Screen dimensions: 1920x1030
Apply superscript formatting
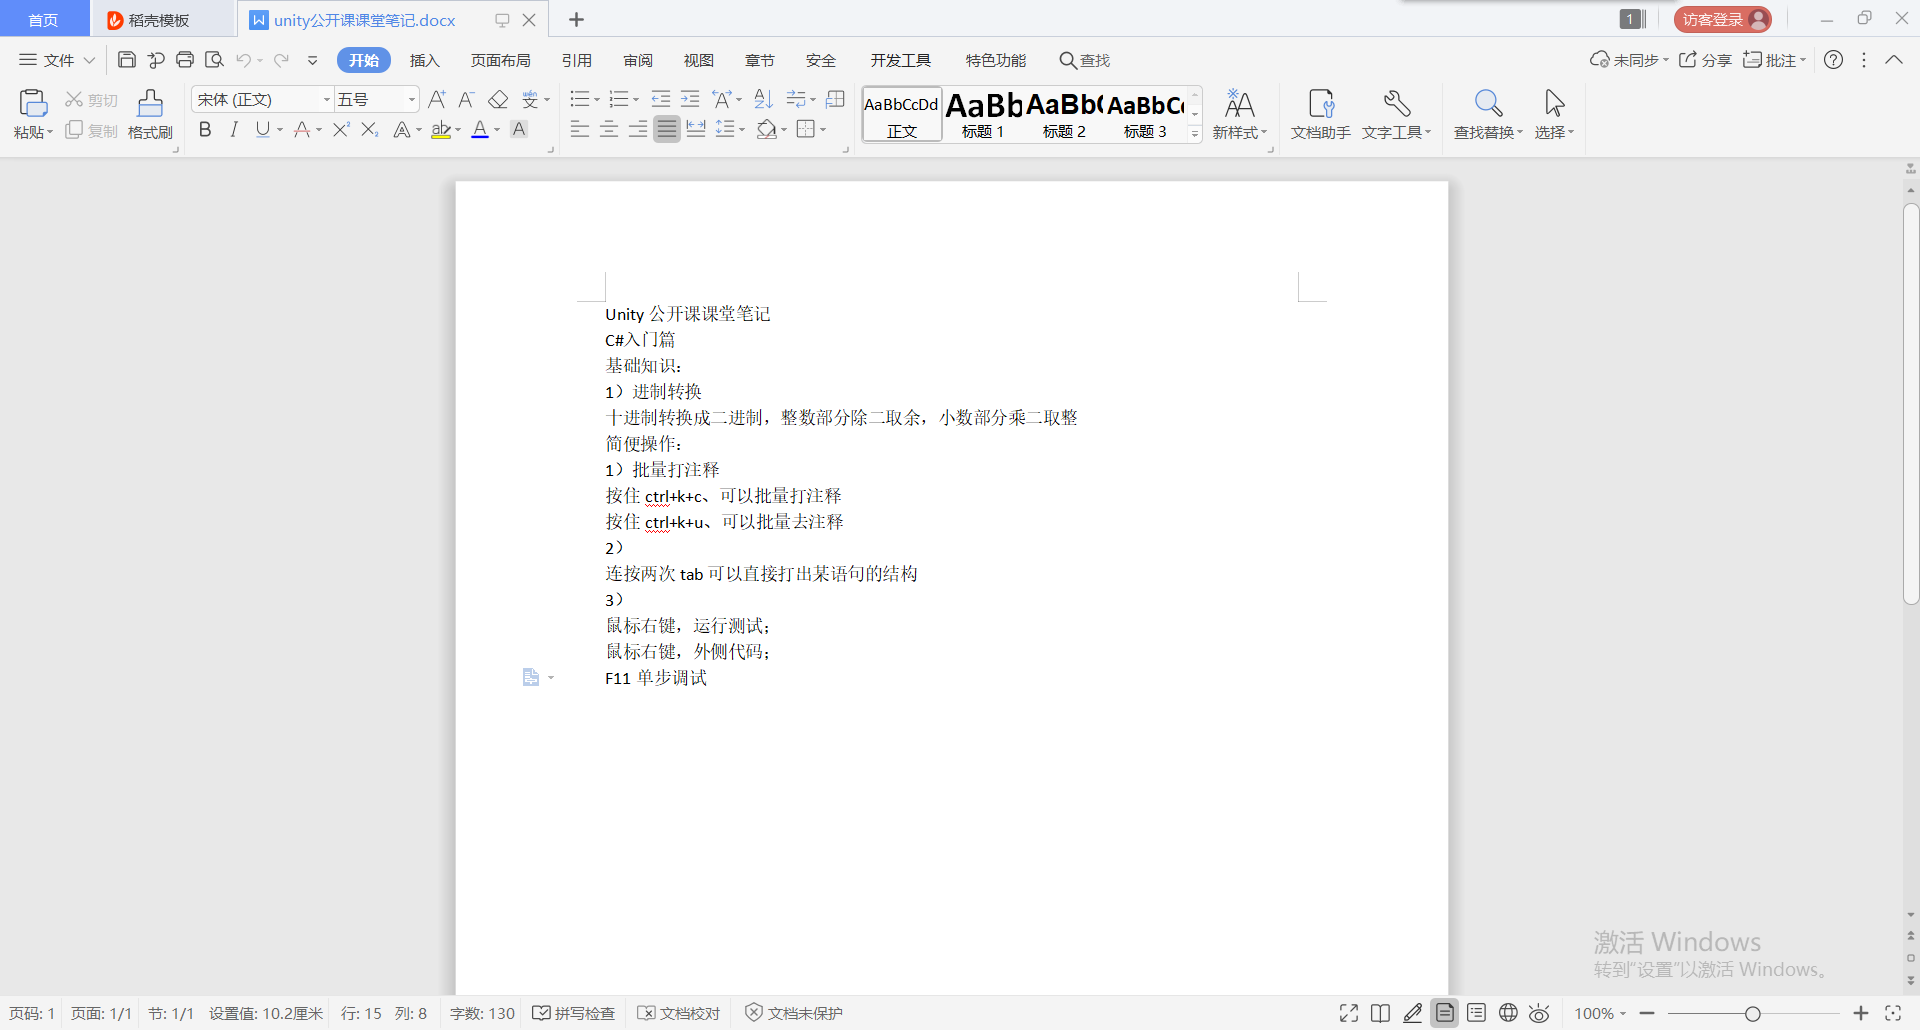coord(341,129)
